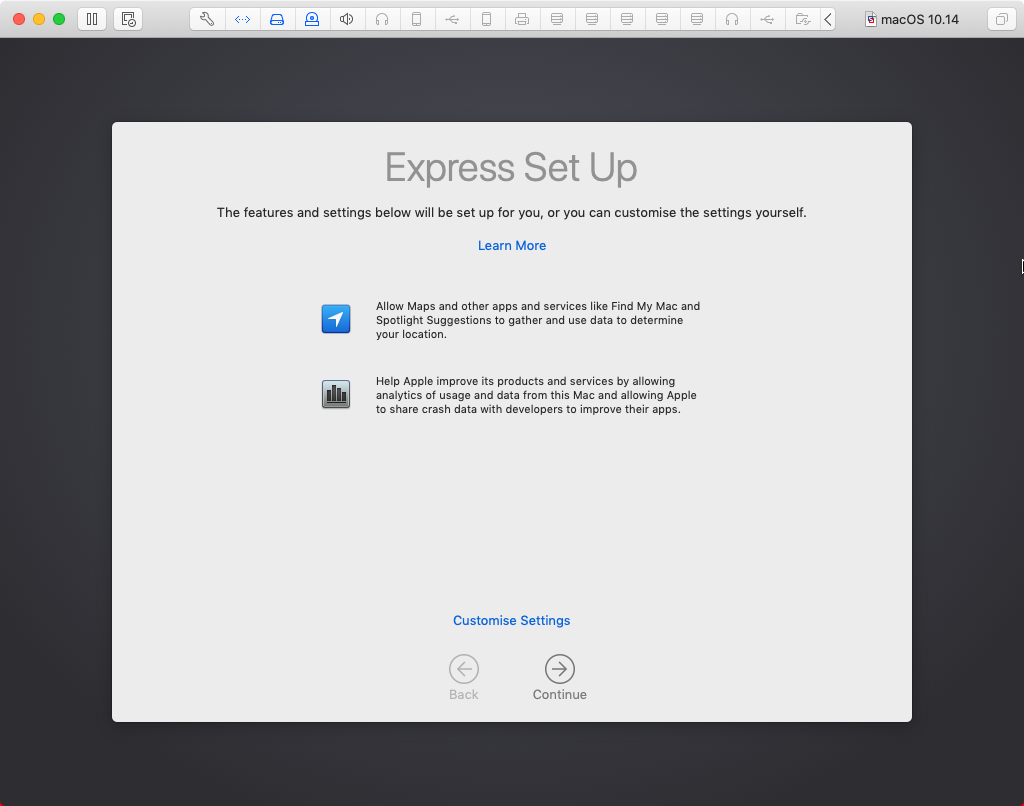
Task: Pause the virtual machine
Action: pos(91,18)
